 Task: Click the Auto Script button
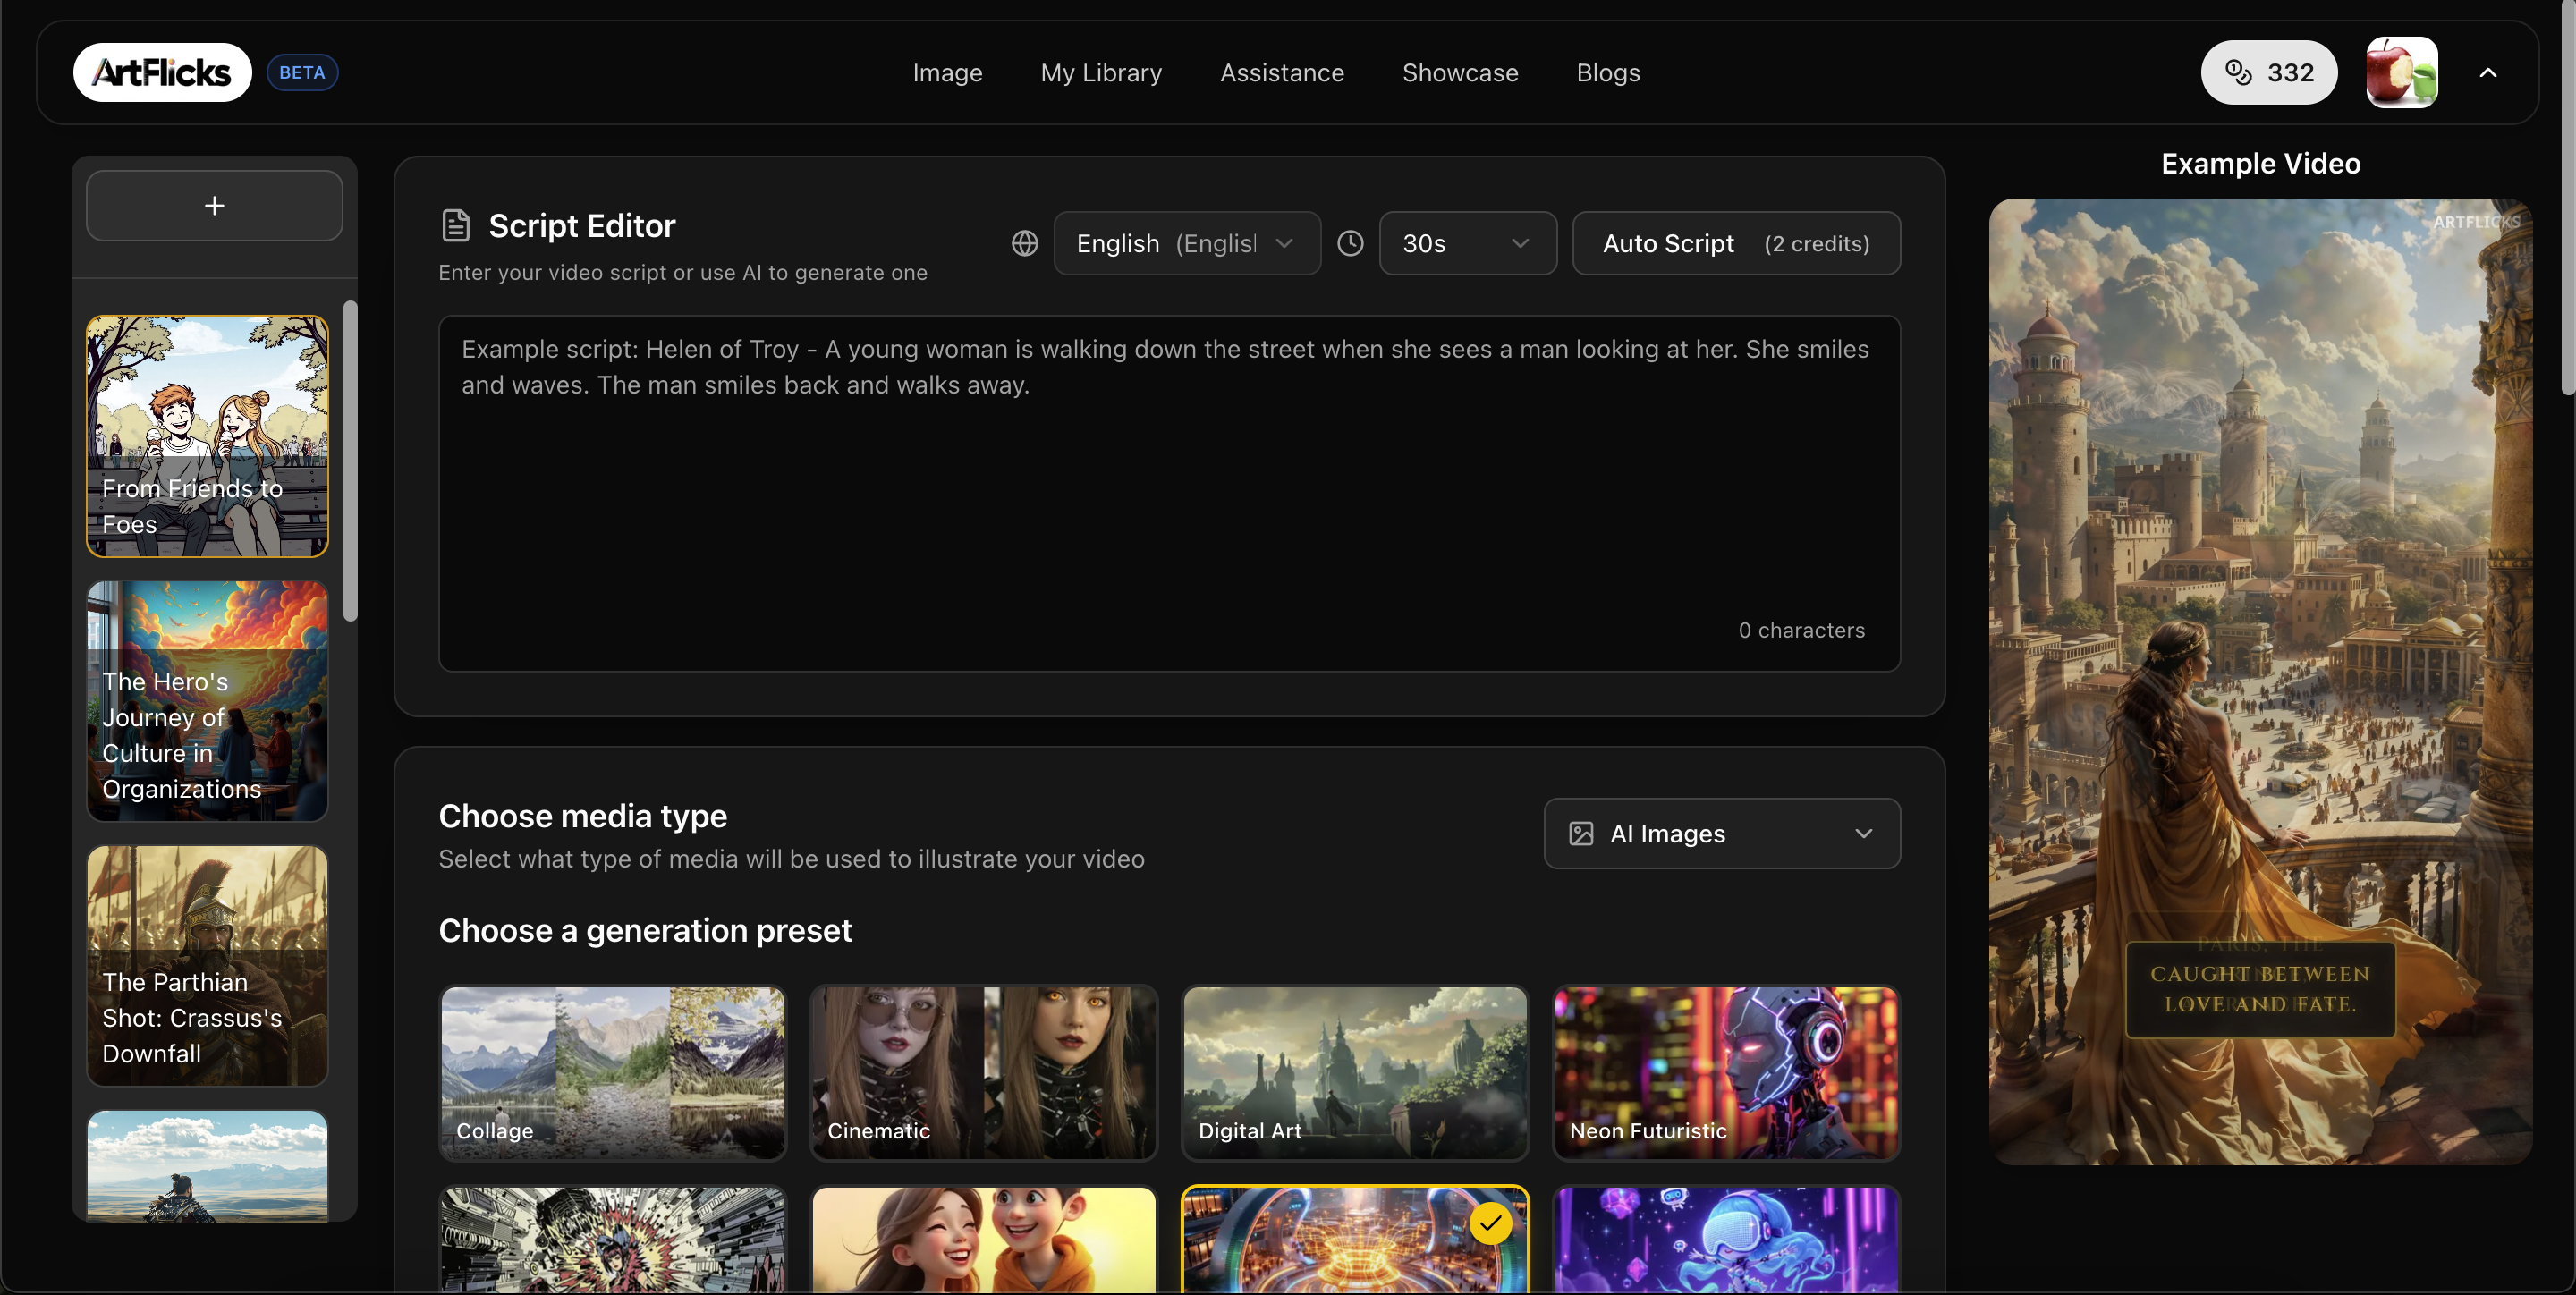[x=1737, y=243]
